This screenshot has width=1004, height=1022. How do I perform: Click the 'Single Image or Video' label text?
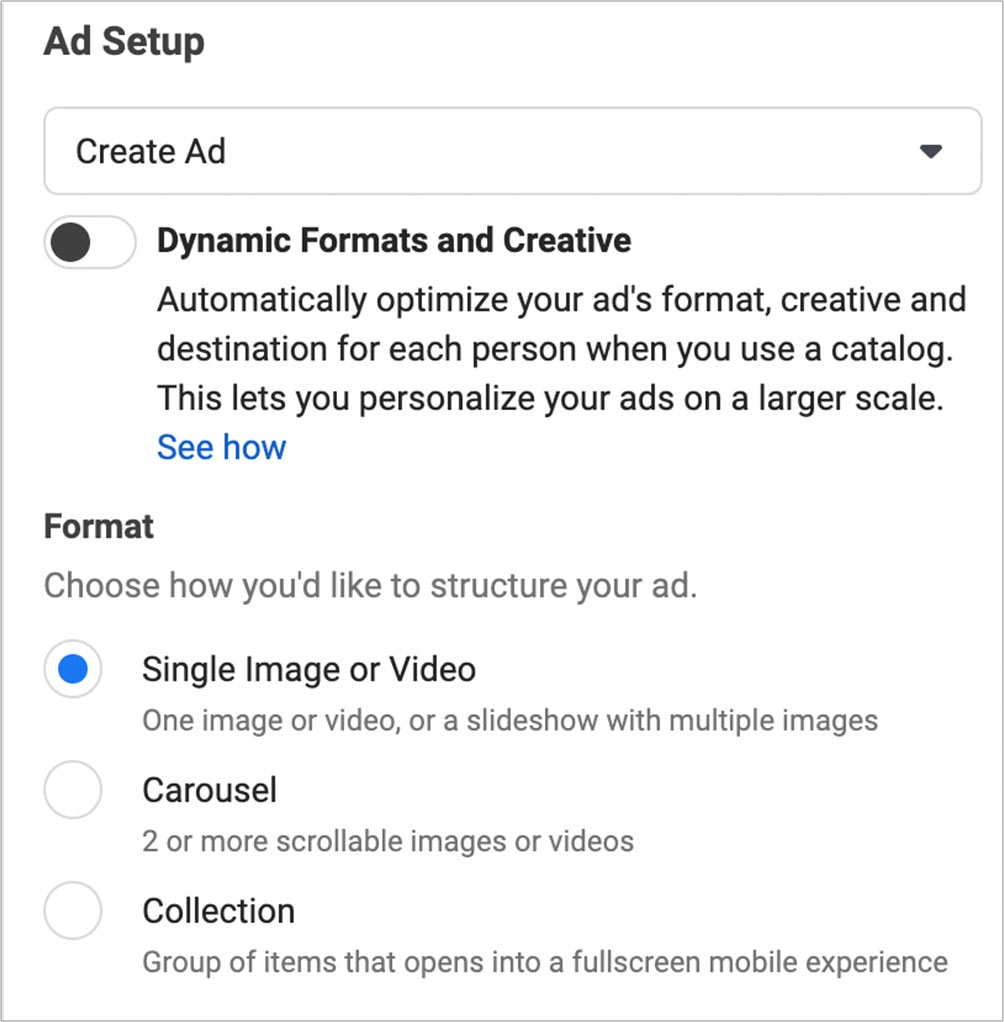tap(308, 669)
